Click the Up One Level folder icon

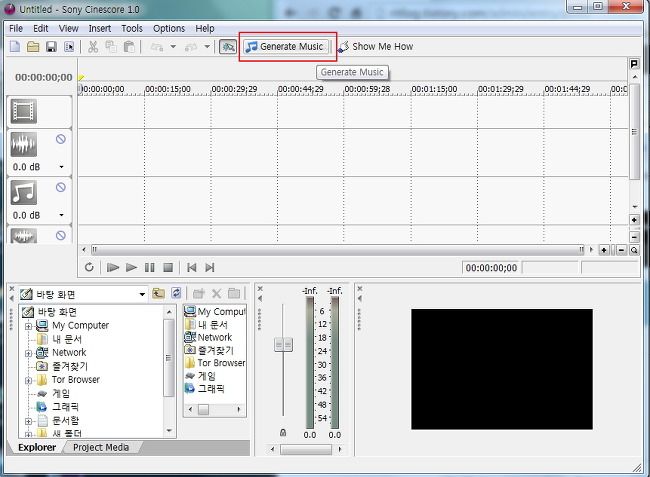pos(158,293)
